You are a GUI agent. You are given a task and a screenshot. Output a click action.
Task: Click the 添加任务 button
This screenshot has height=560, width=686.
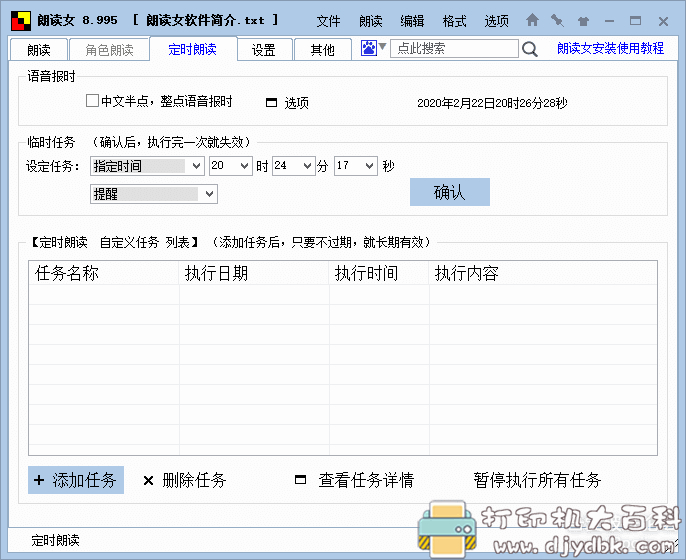(x=76, y=480)
